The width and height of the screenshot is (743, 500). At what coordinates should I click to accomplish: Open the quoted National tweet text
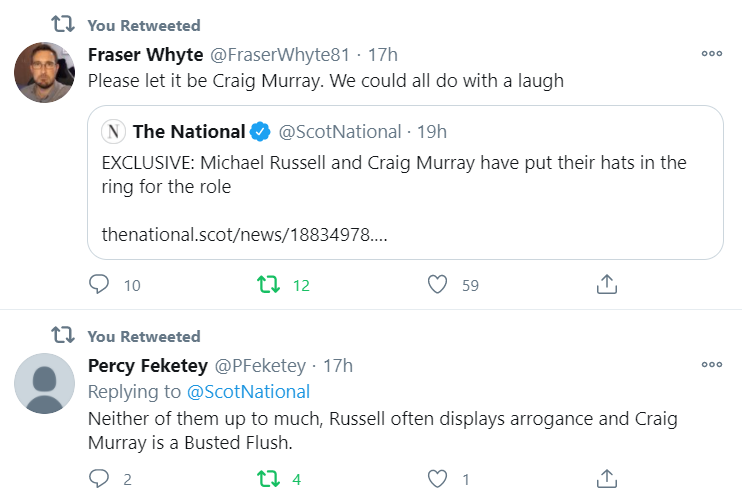pyautogui.click(x=394, y=172)
